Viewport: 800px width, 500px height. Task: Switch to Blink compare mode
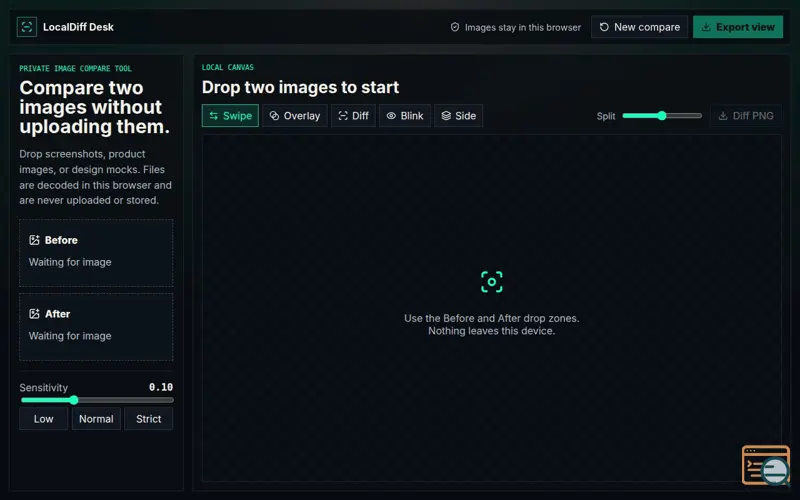[405, 116]
